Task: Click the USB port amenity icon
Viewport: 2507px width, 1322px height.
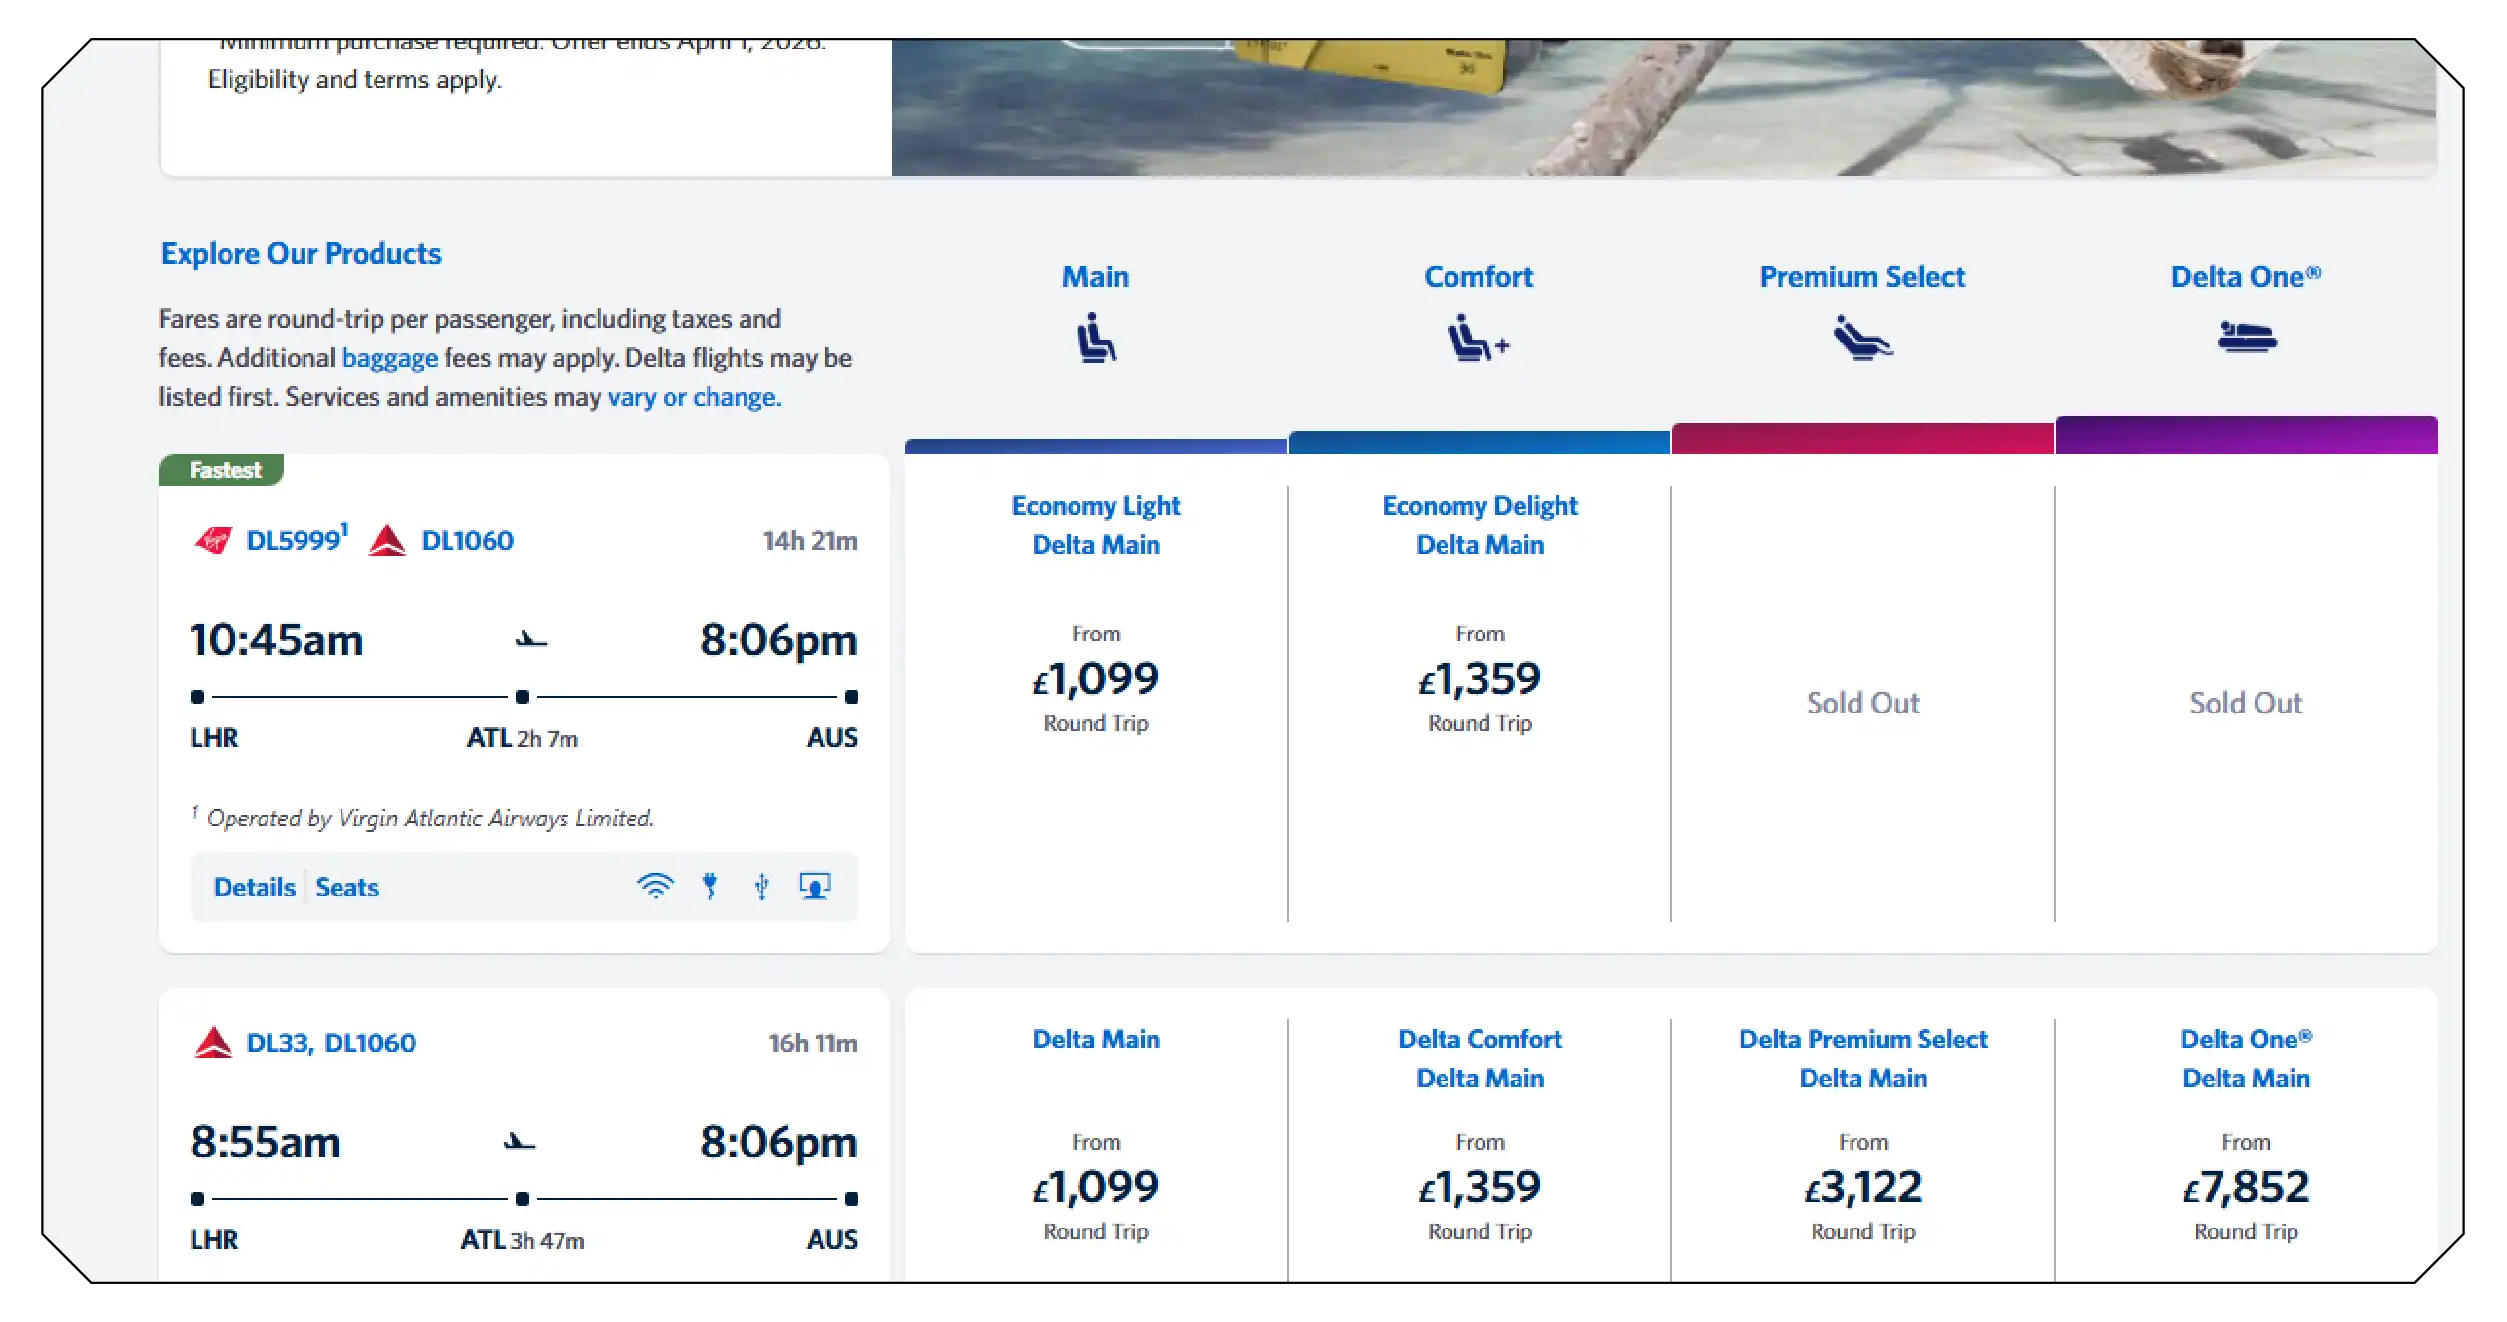Action: click(761, 886)
